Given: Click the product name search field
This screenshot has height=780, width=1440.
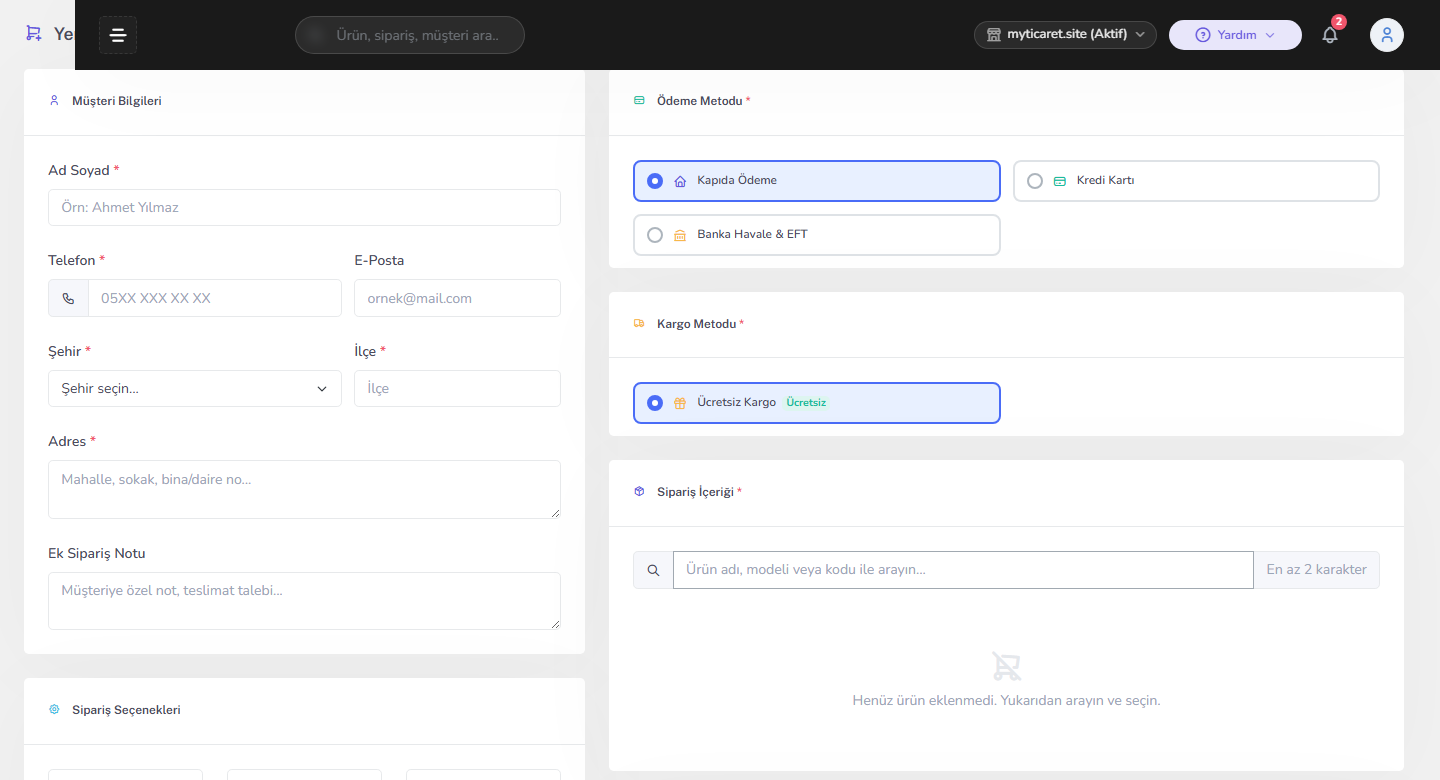Looking at the screenshot, I should pyautogui.click(x=963, y=570).
